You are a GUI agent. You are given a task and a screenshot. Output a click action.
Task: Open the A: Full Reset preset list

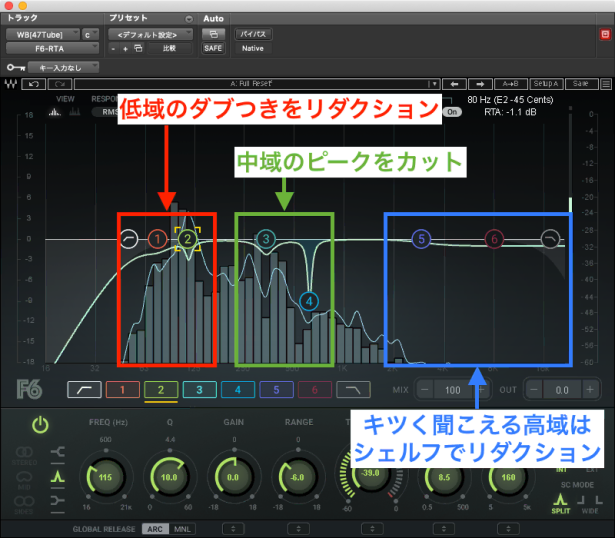257,84
